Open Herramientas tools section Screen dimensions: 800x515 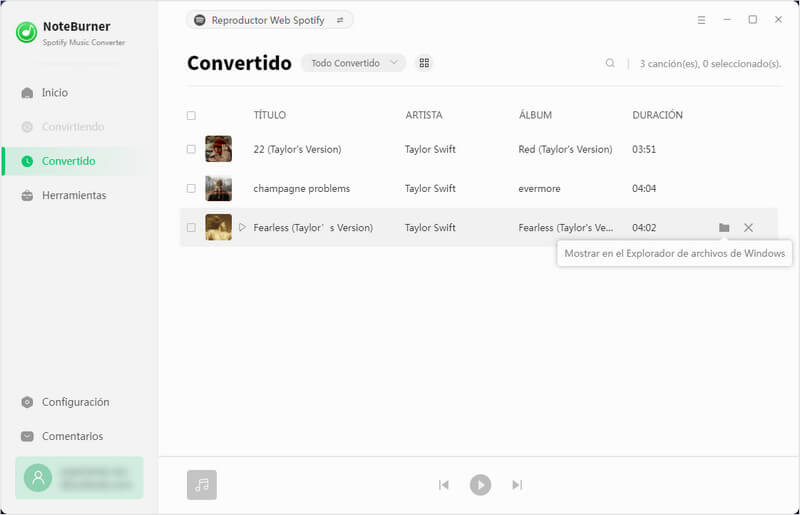click(74, 195)
